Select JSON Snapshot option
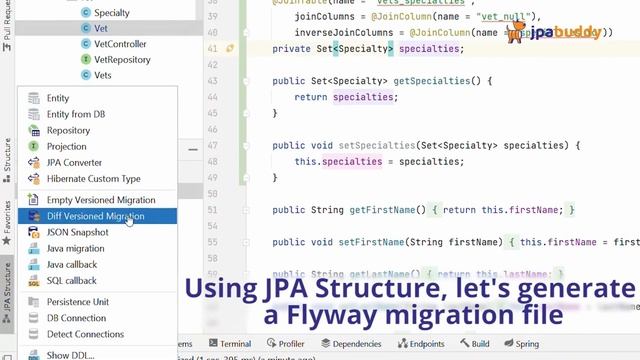 coord(98,232)
